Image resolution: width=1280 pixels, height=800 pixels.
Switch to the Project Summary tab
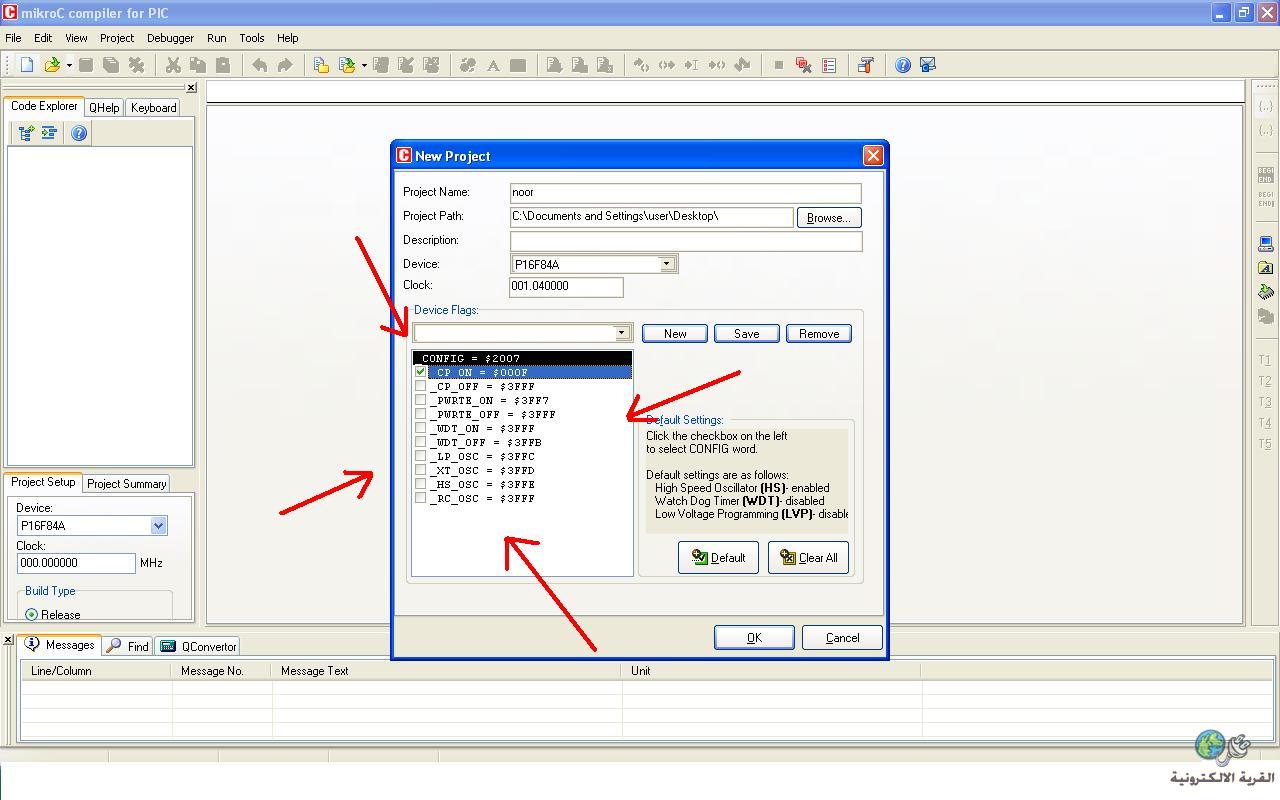(126, 483)
